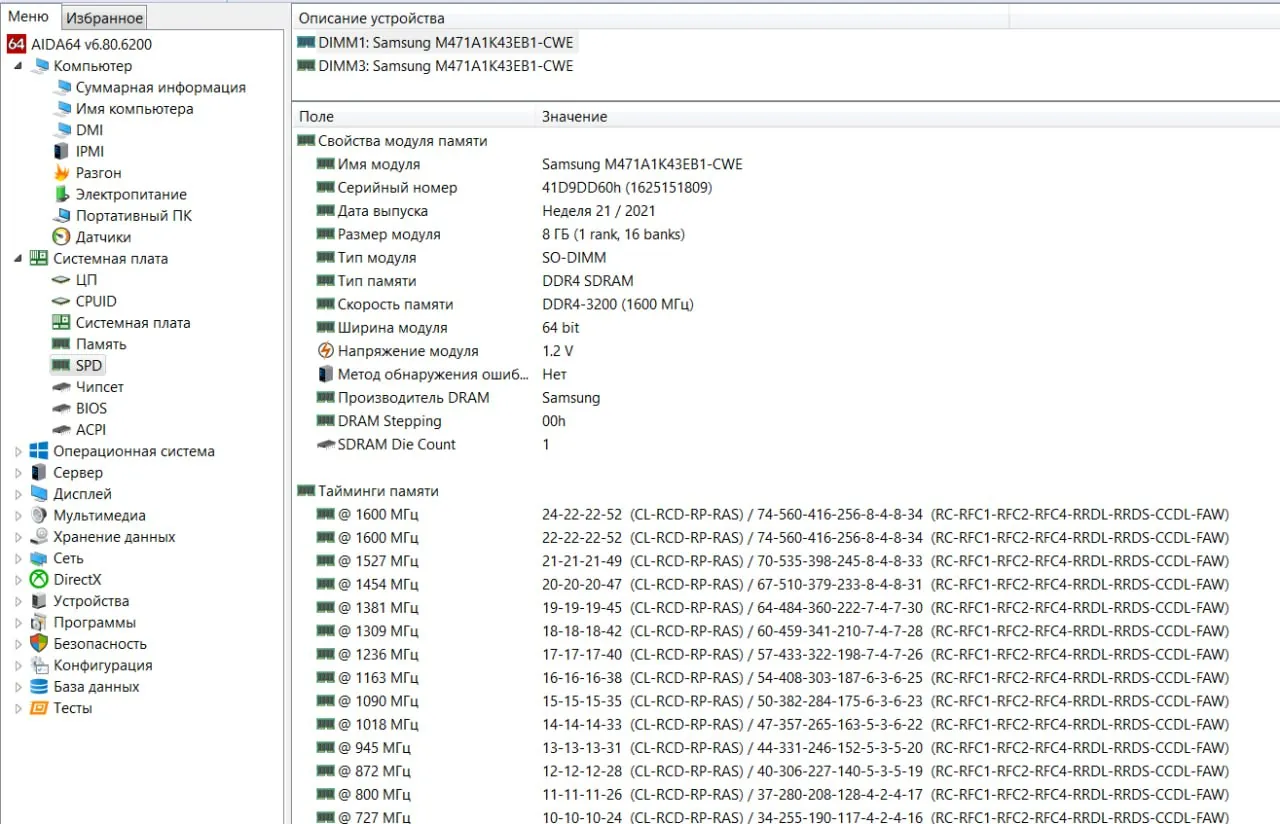Screen dimensions: 1280x824
Task: Select the Серийный номер row
Action: click(786, 187)
